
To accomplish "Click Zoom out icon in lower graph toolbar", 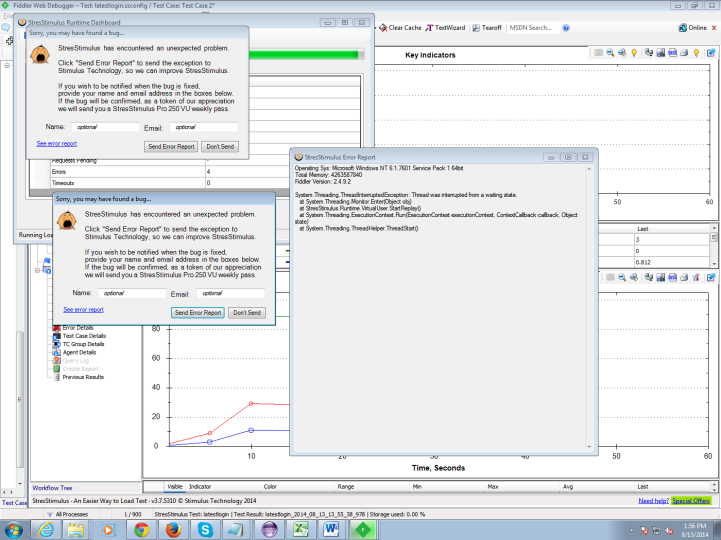I will tap(622, 277).
